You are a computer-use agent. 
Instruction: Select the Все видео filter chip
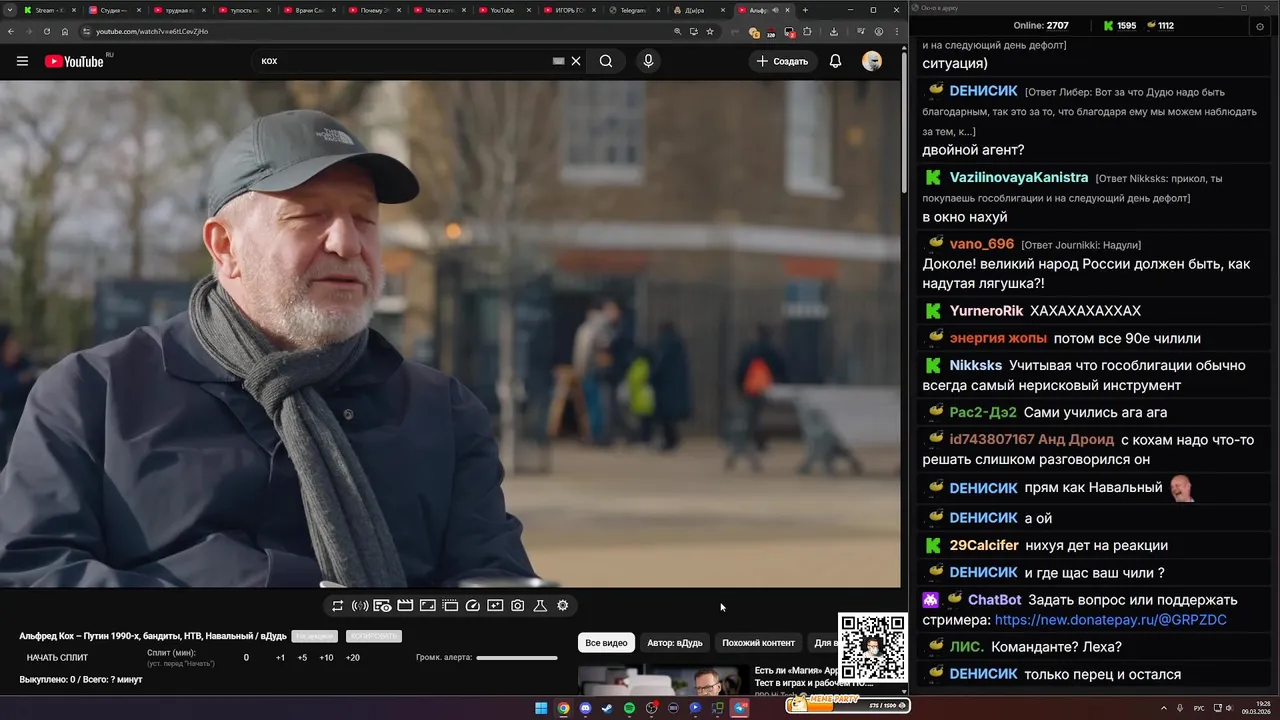pos(606,643)
